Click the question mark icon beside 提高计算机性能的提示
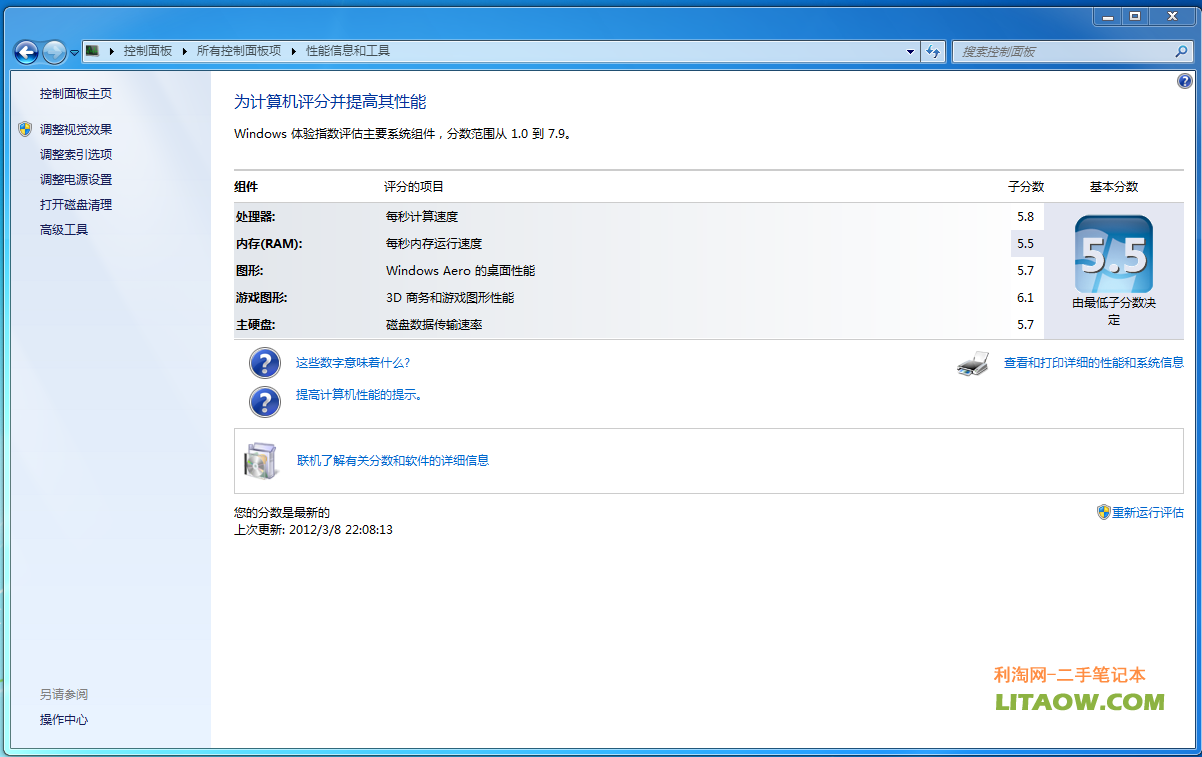 [x=264, y=402]
